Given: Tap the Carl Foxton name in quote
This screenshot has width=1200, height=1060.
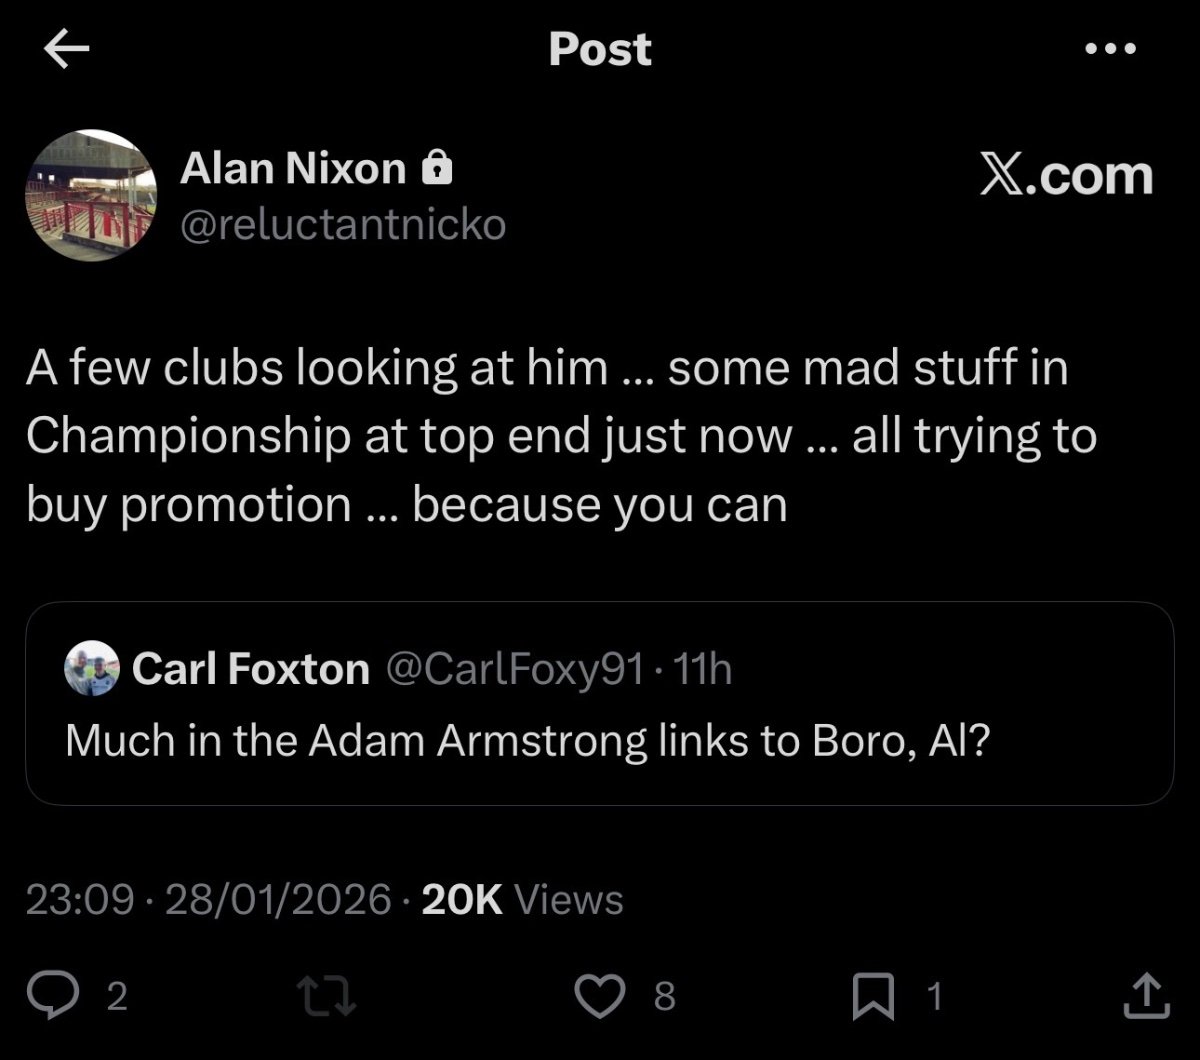Looking at the screenshot, I should point(250,668).
